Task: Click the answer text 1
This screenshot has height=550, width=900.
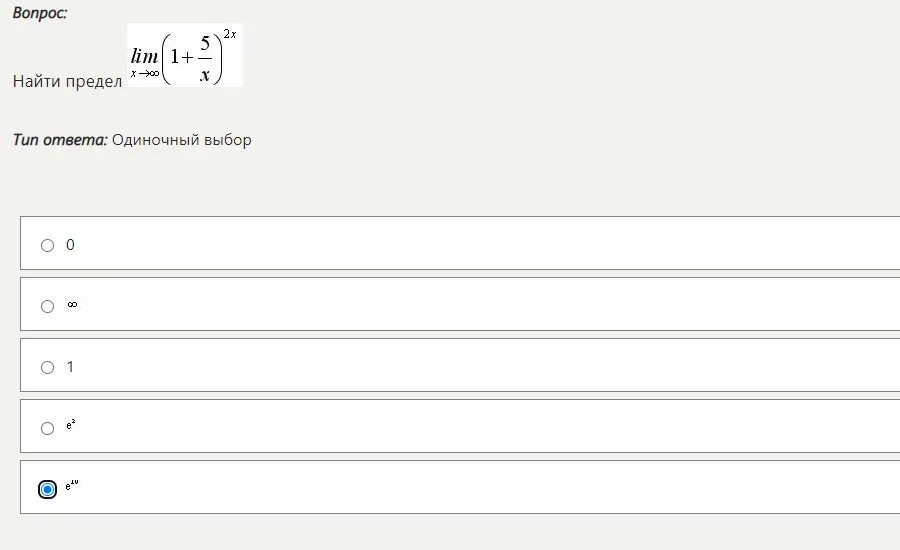Action: click(70, 367)
